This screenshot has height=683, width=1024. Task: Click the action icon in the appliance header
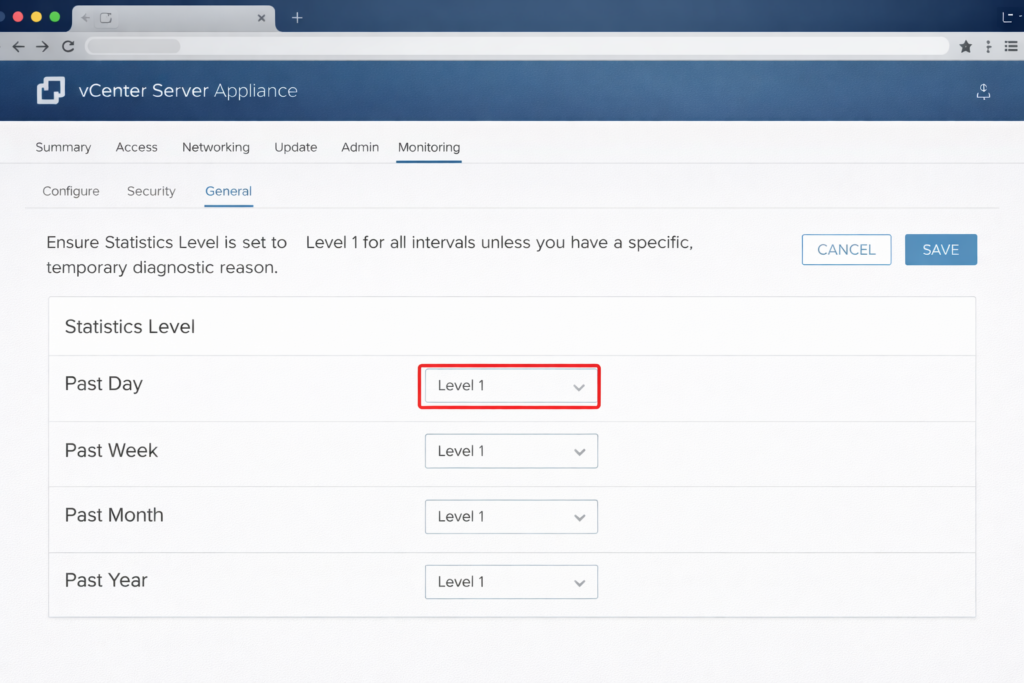coord(983,91)
